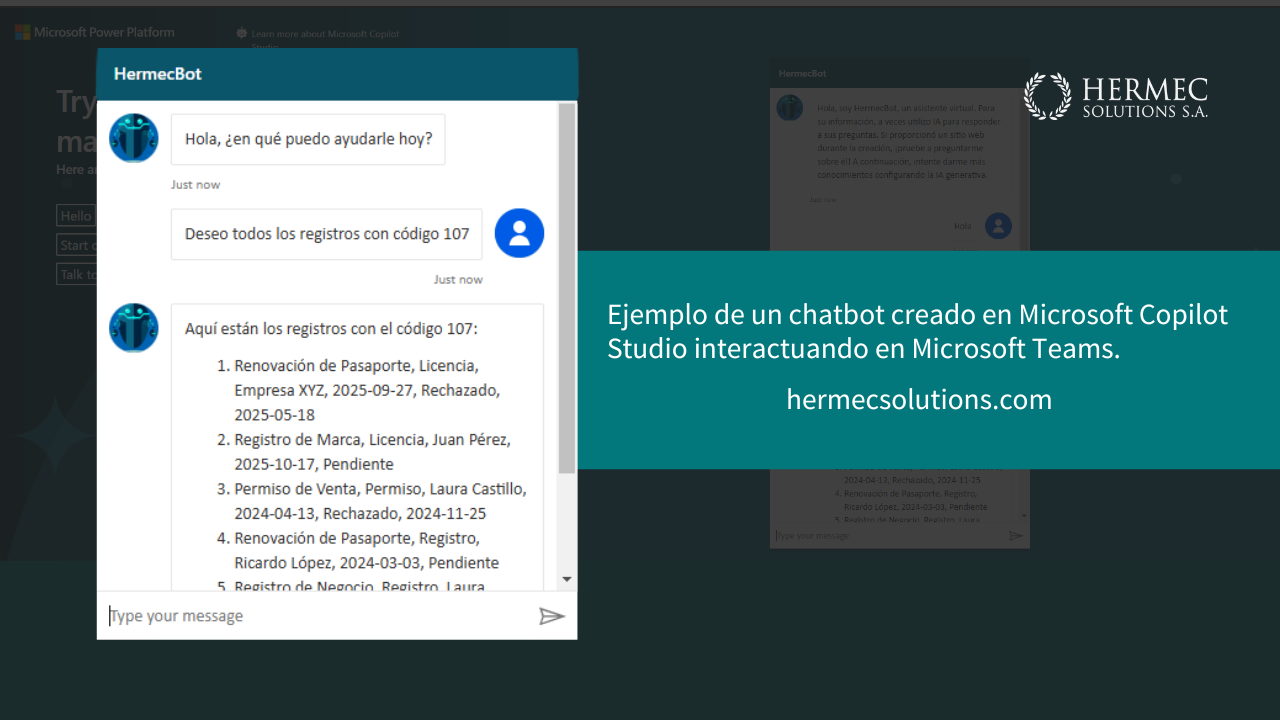Click record 1 'Renovación de Pasaporte, Licencia'
Screen dimensions: 1280x720
[367, 389]
